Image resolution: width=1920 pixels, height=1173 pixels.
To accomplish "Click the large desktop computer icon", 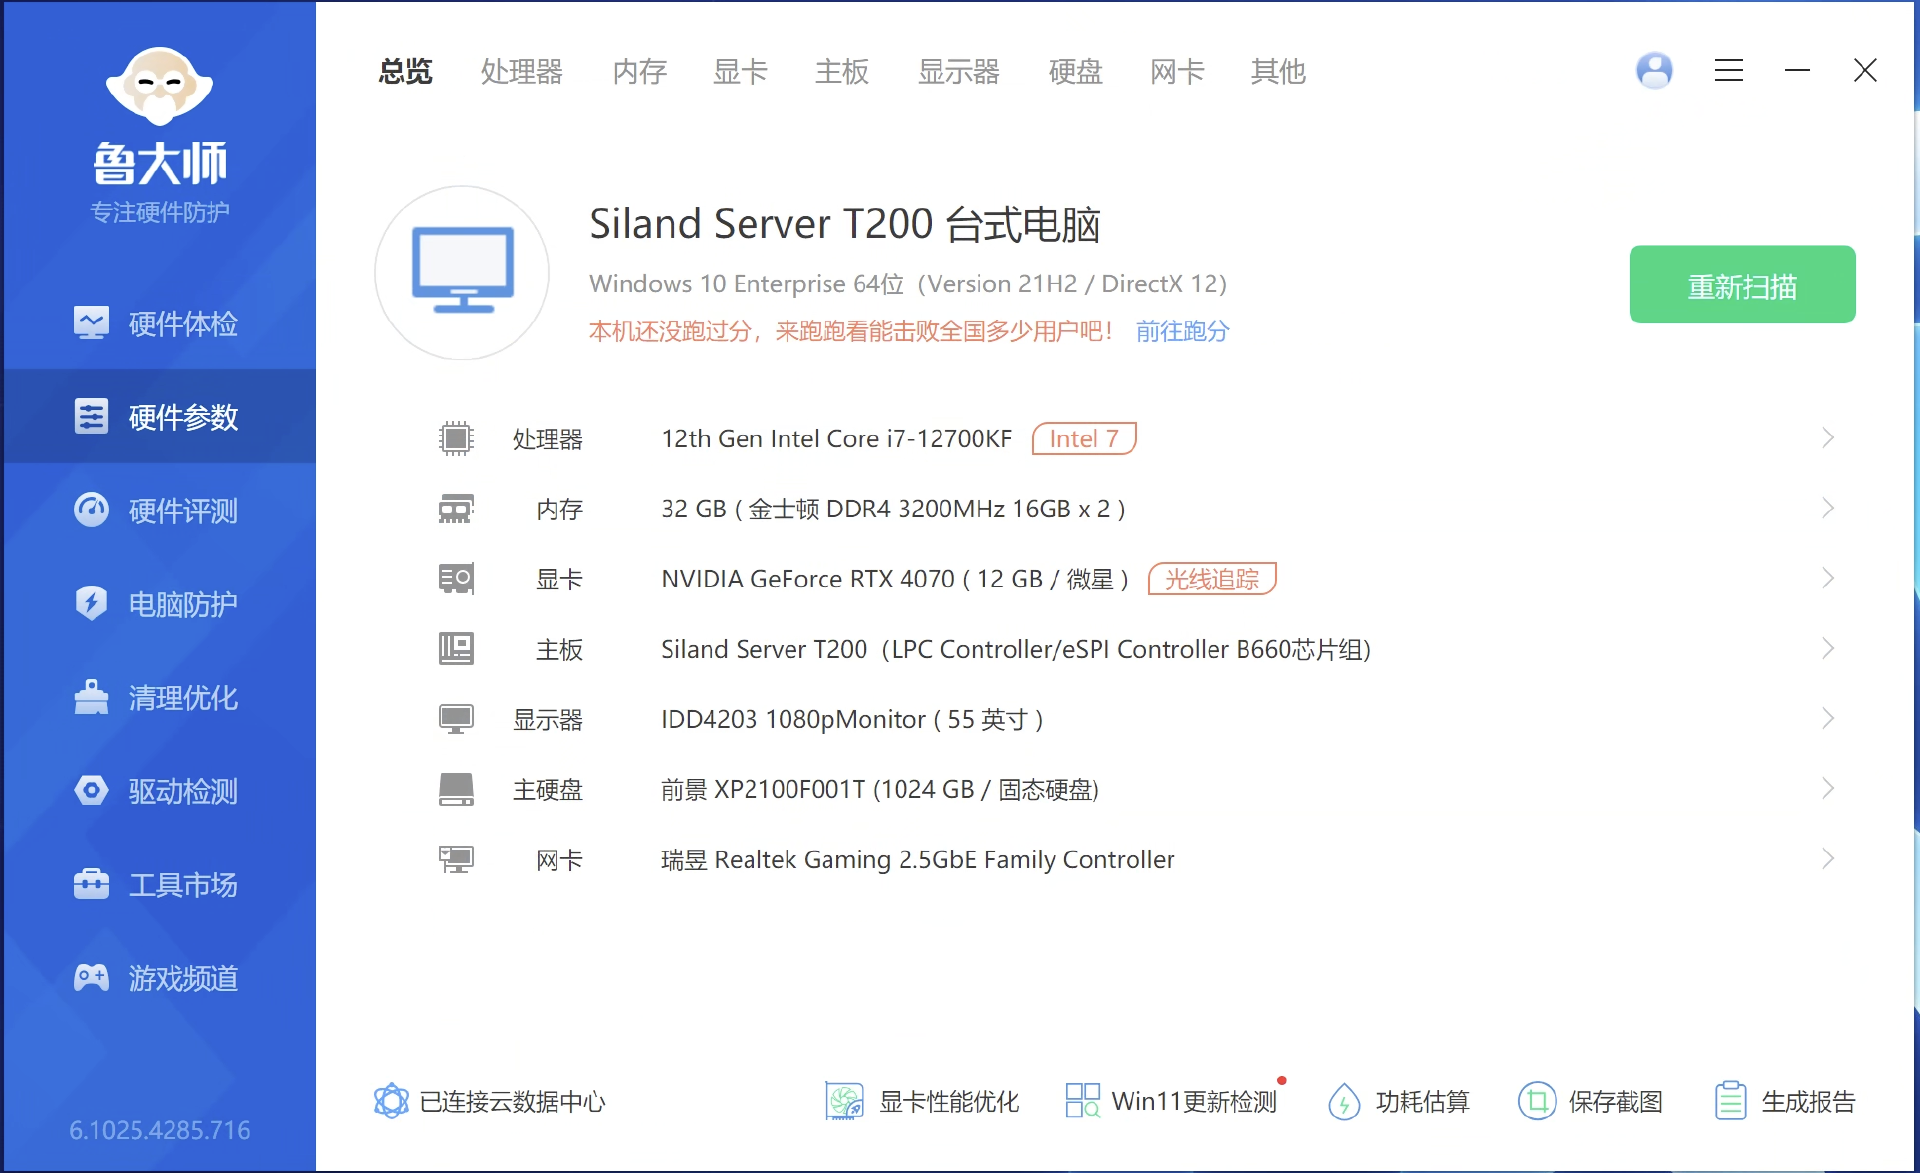I will pos(462,272).
